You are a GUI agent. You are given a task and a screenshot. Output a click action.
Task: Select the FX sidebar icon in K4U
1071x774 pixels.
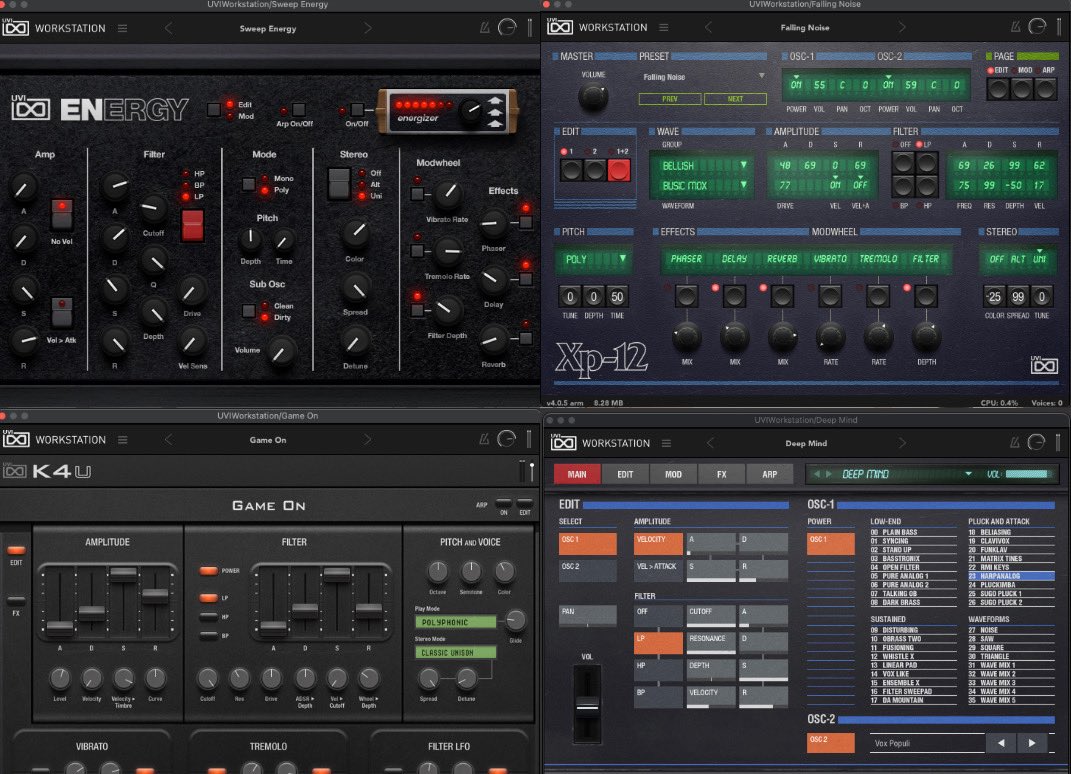click(15, 602)
